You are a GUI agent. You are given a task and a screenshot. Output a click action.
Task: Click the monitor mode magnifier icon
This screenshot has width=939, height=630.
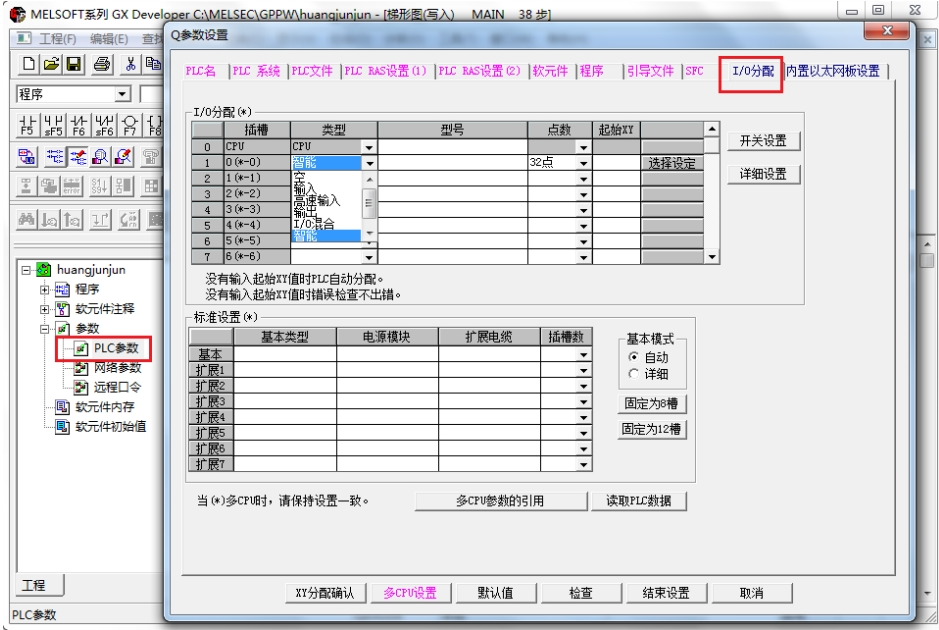pyautogui.click(x=100, y=157)
